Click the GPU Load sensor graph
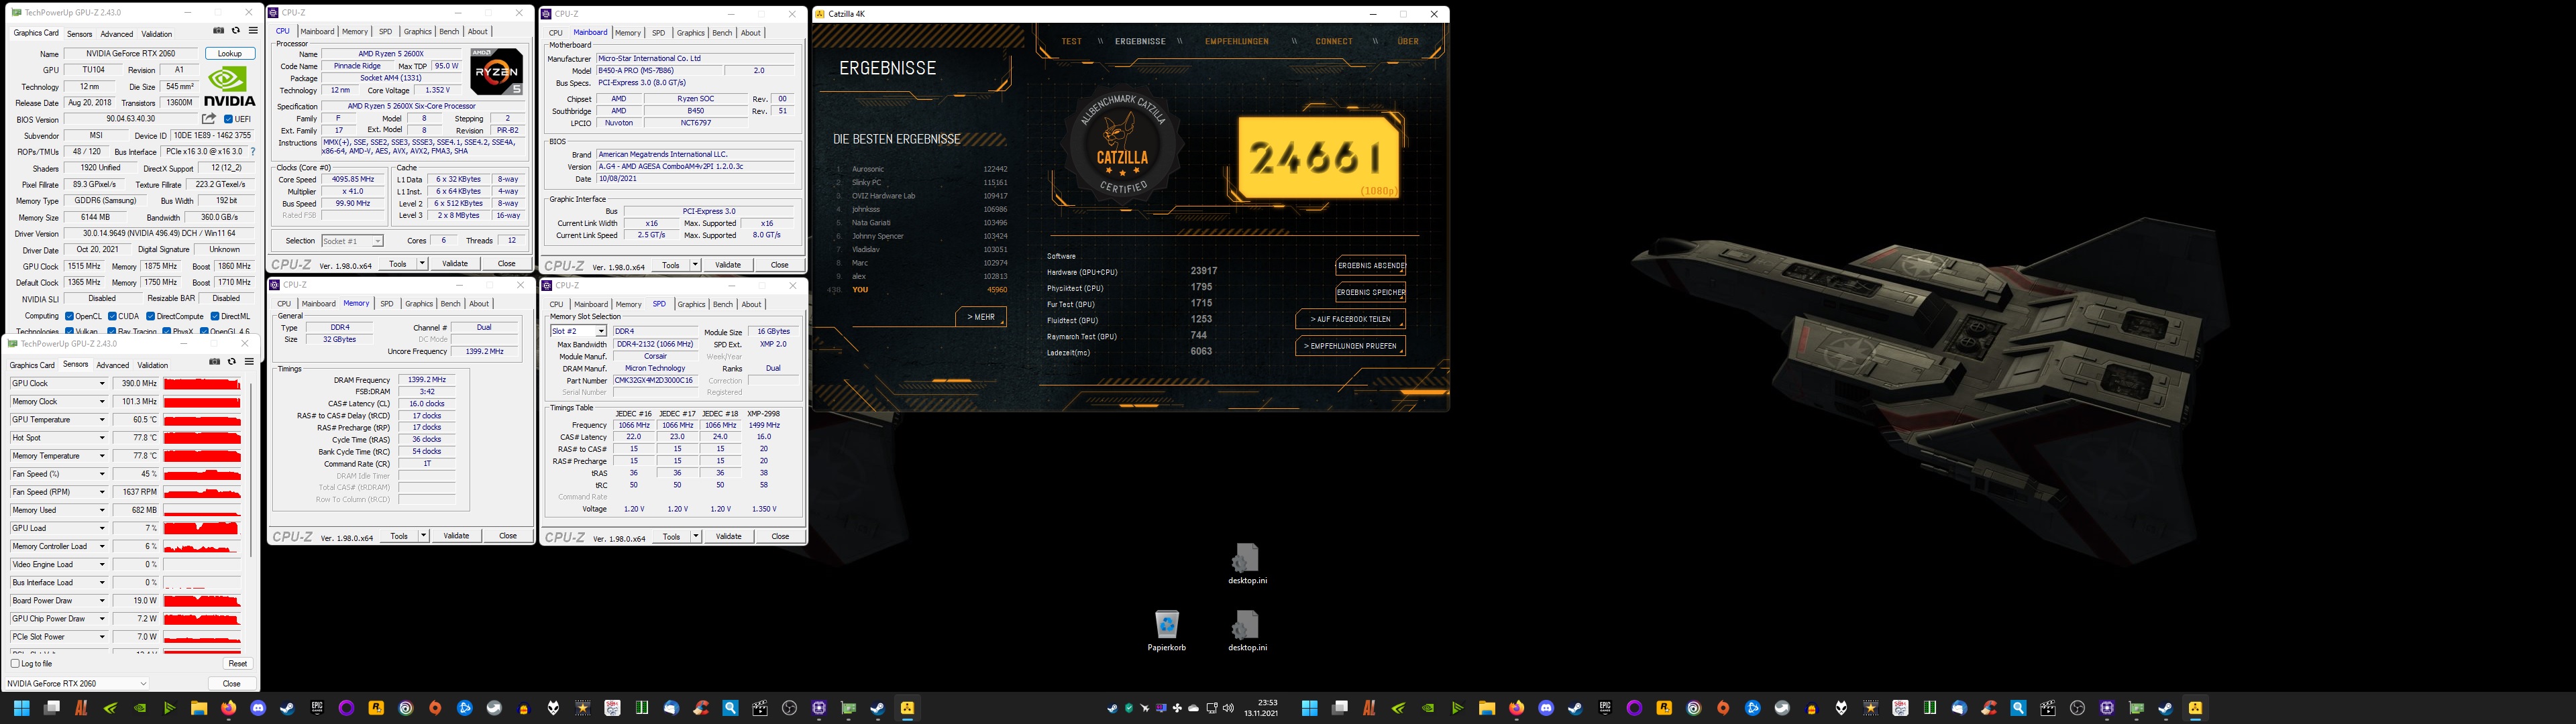The width and height of the screenshot is (2576, 724). coord(202,528)
